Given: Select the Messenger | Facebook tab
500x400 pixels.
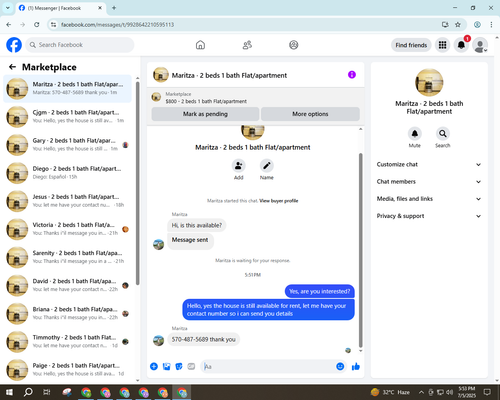Looking at the screenshot, I should 60,8.
